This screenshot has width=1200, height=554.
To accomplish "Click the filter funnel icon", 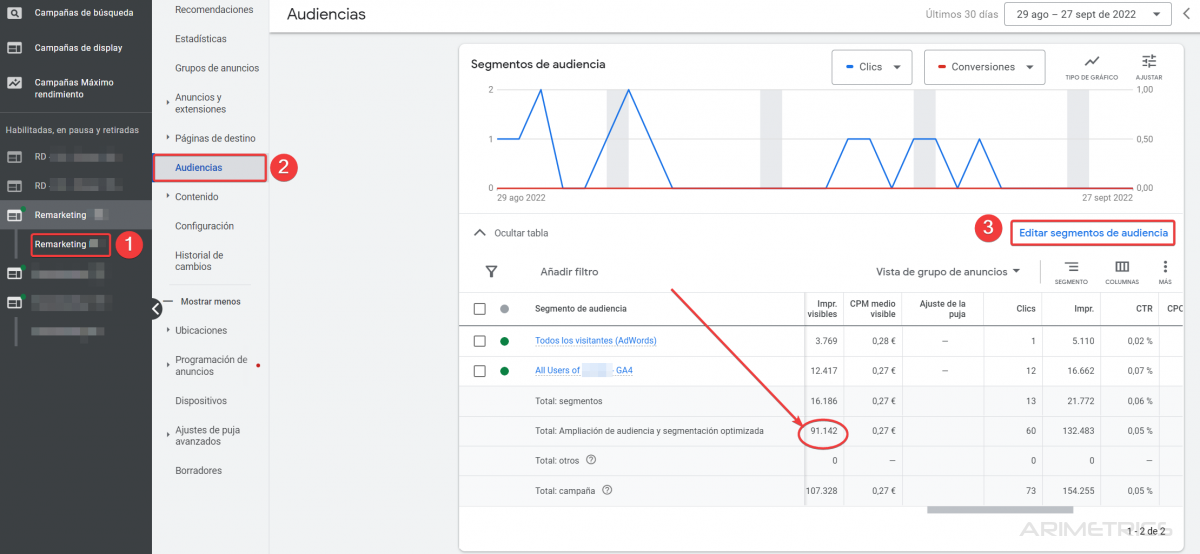I will tap(491, 271).
